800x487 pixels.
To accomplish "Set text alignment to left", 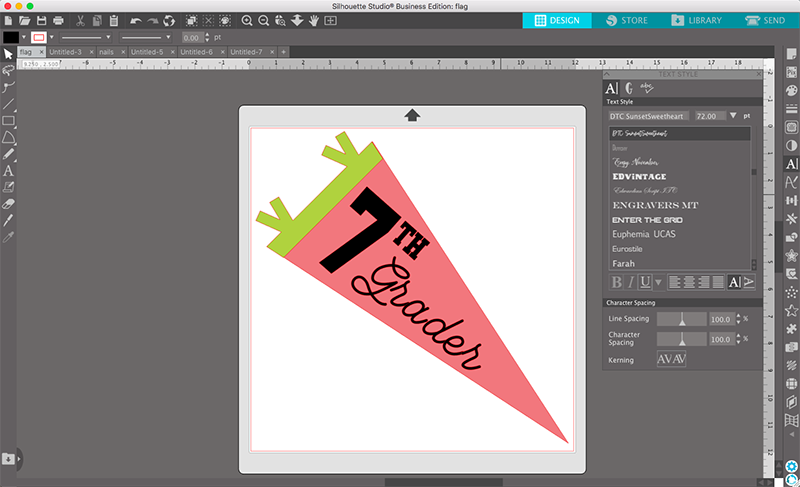I will click(x=674, y=282).
